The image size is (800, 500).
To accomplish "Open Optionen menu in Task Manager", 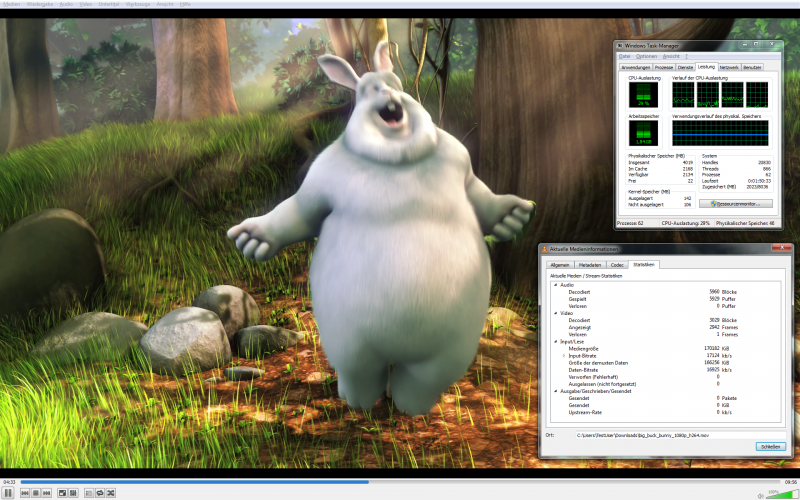I will [646, 56].
